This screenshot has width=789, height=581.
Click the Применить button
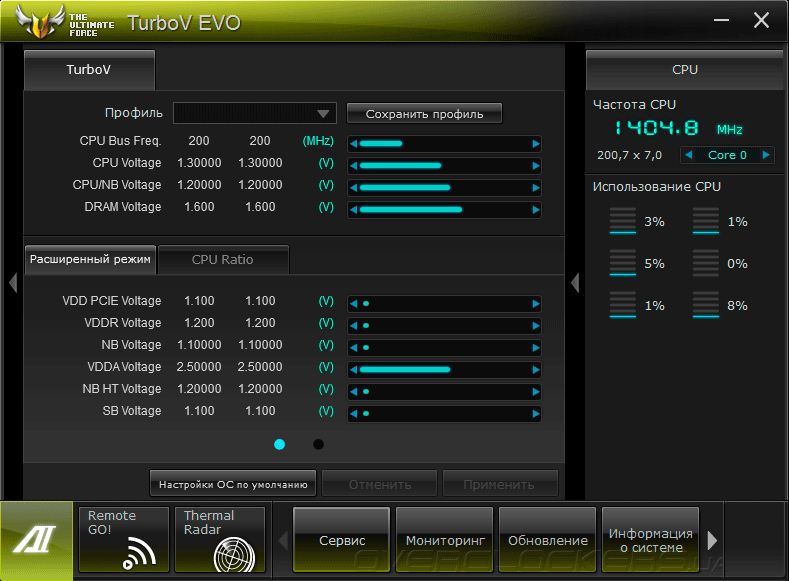tap(500, 484)
